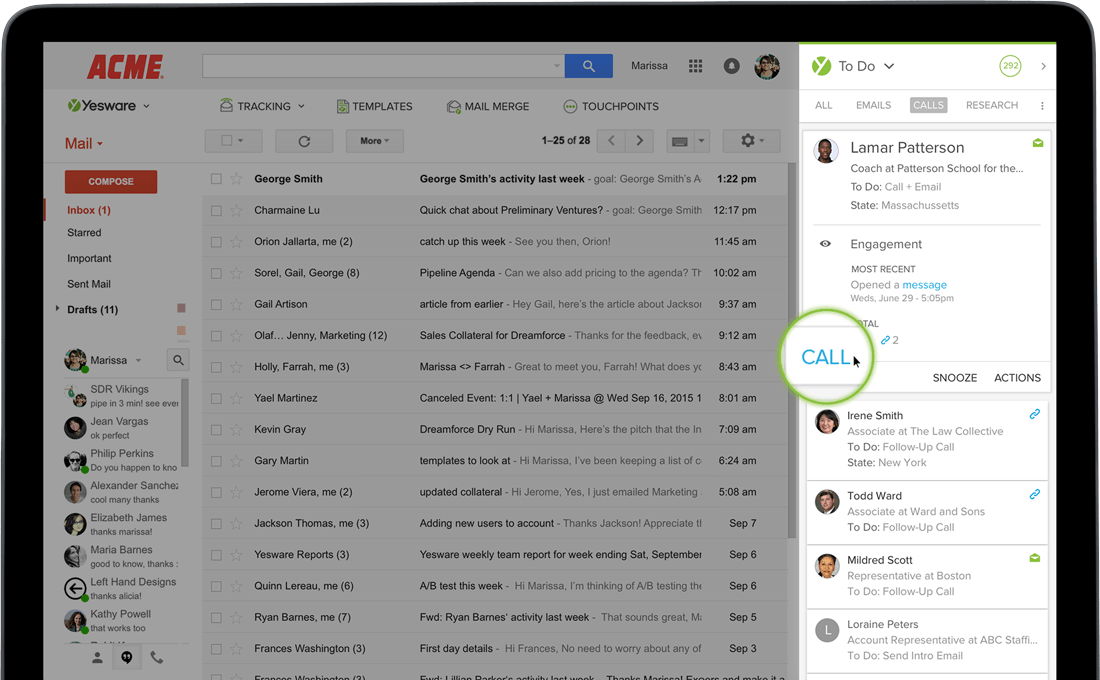Toggle Engagement eye icon
This screenshot has width=1100, height=680.
click(x=825, y=244)
